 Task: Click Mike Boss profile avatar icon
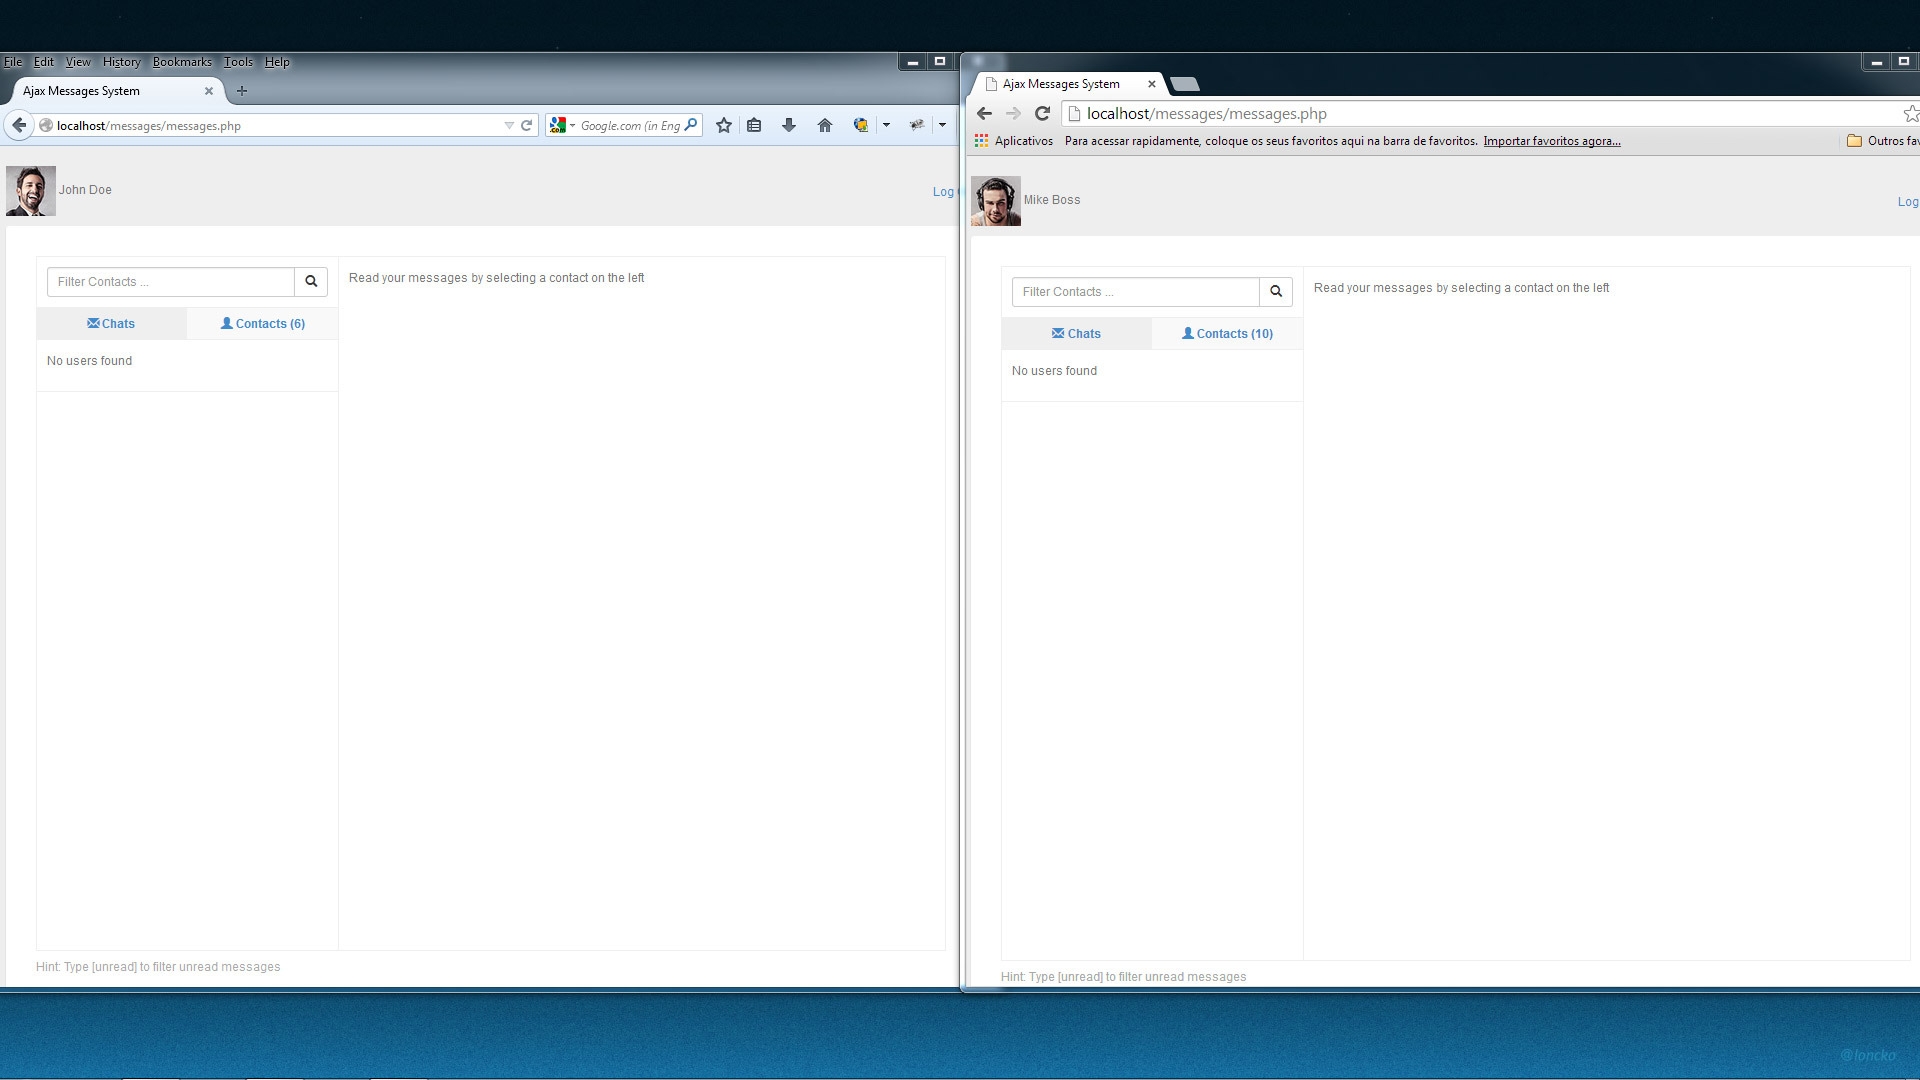(x=994, y=200)
